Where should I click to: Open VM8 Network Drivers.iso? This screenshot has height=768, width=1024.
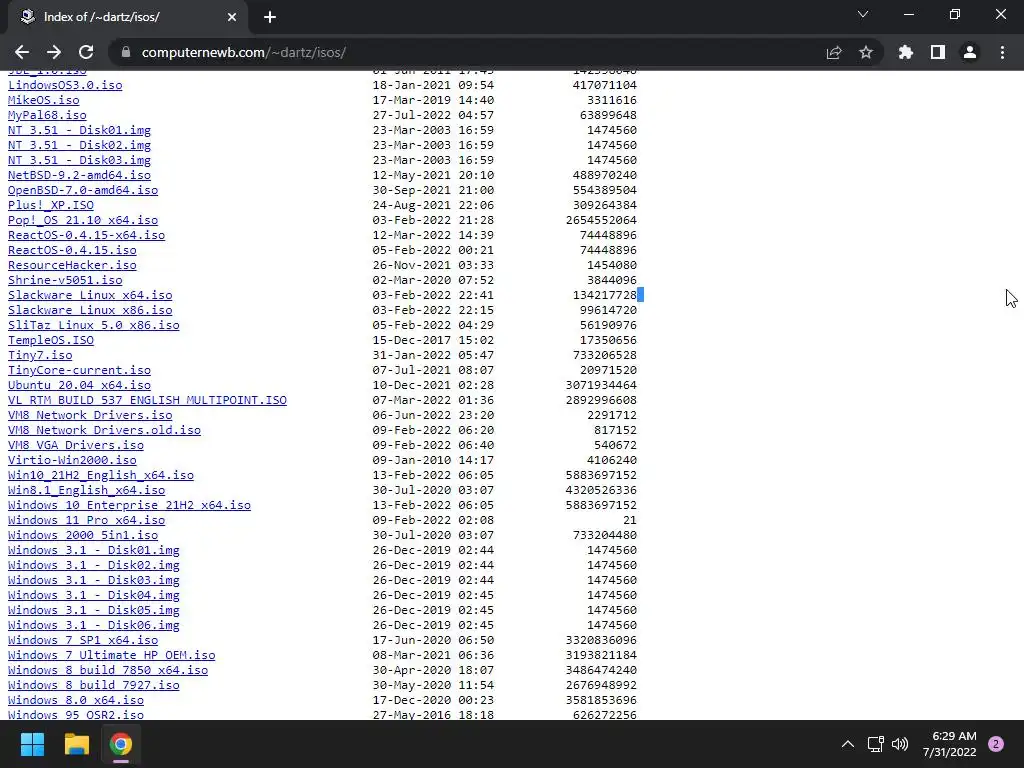coord(90,415)
